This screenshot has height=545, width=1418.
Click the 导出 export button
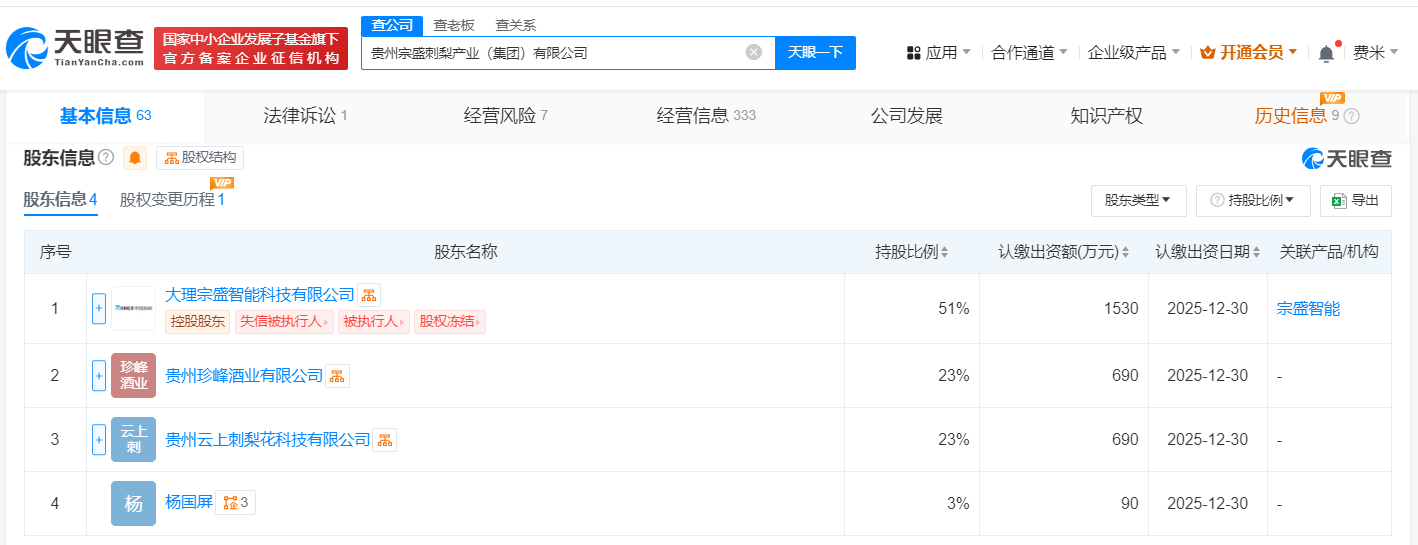[1355, 200]
